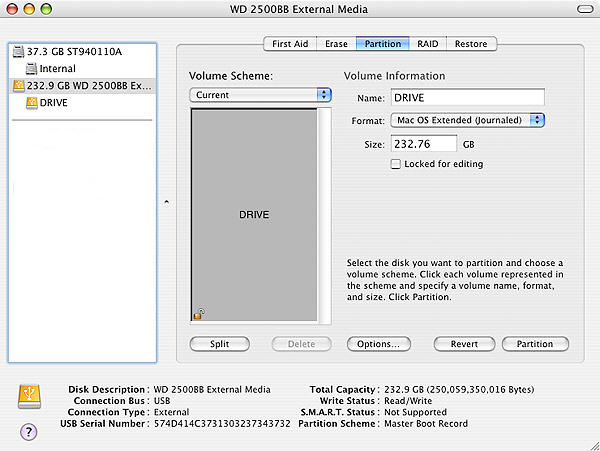Screen dimensions: 600x451
Task: Click the Size input field
Action: (424, 144)
